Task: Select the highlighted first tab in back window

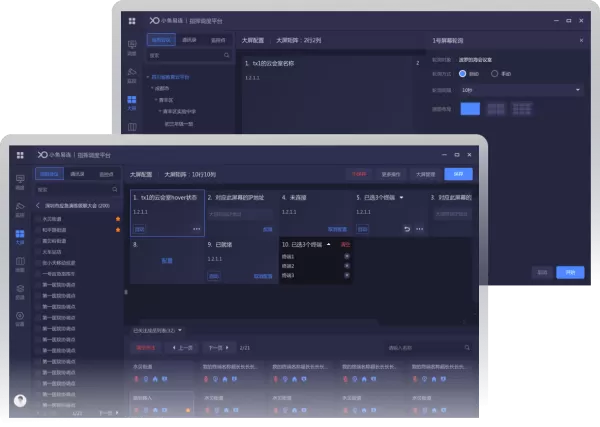Action: [161, 40]
